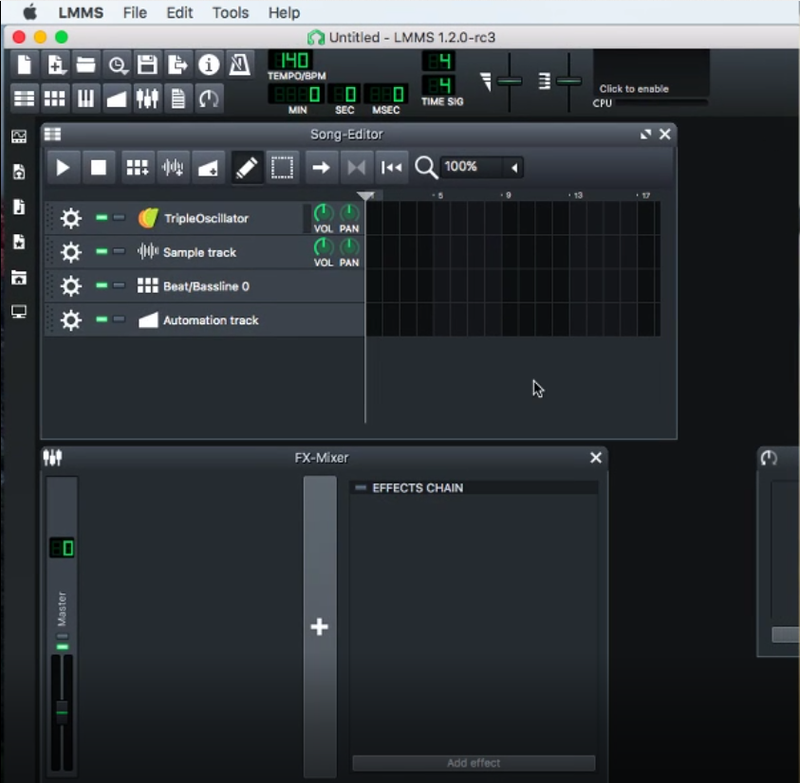The width and height of the screenshot is (800, 783).
Task: Open the File menu
Action: 135,12
